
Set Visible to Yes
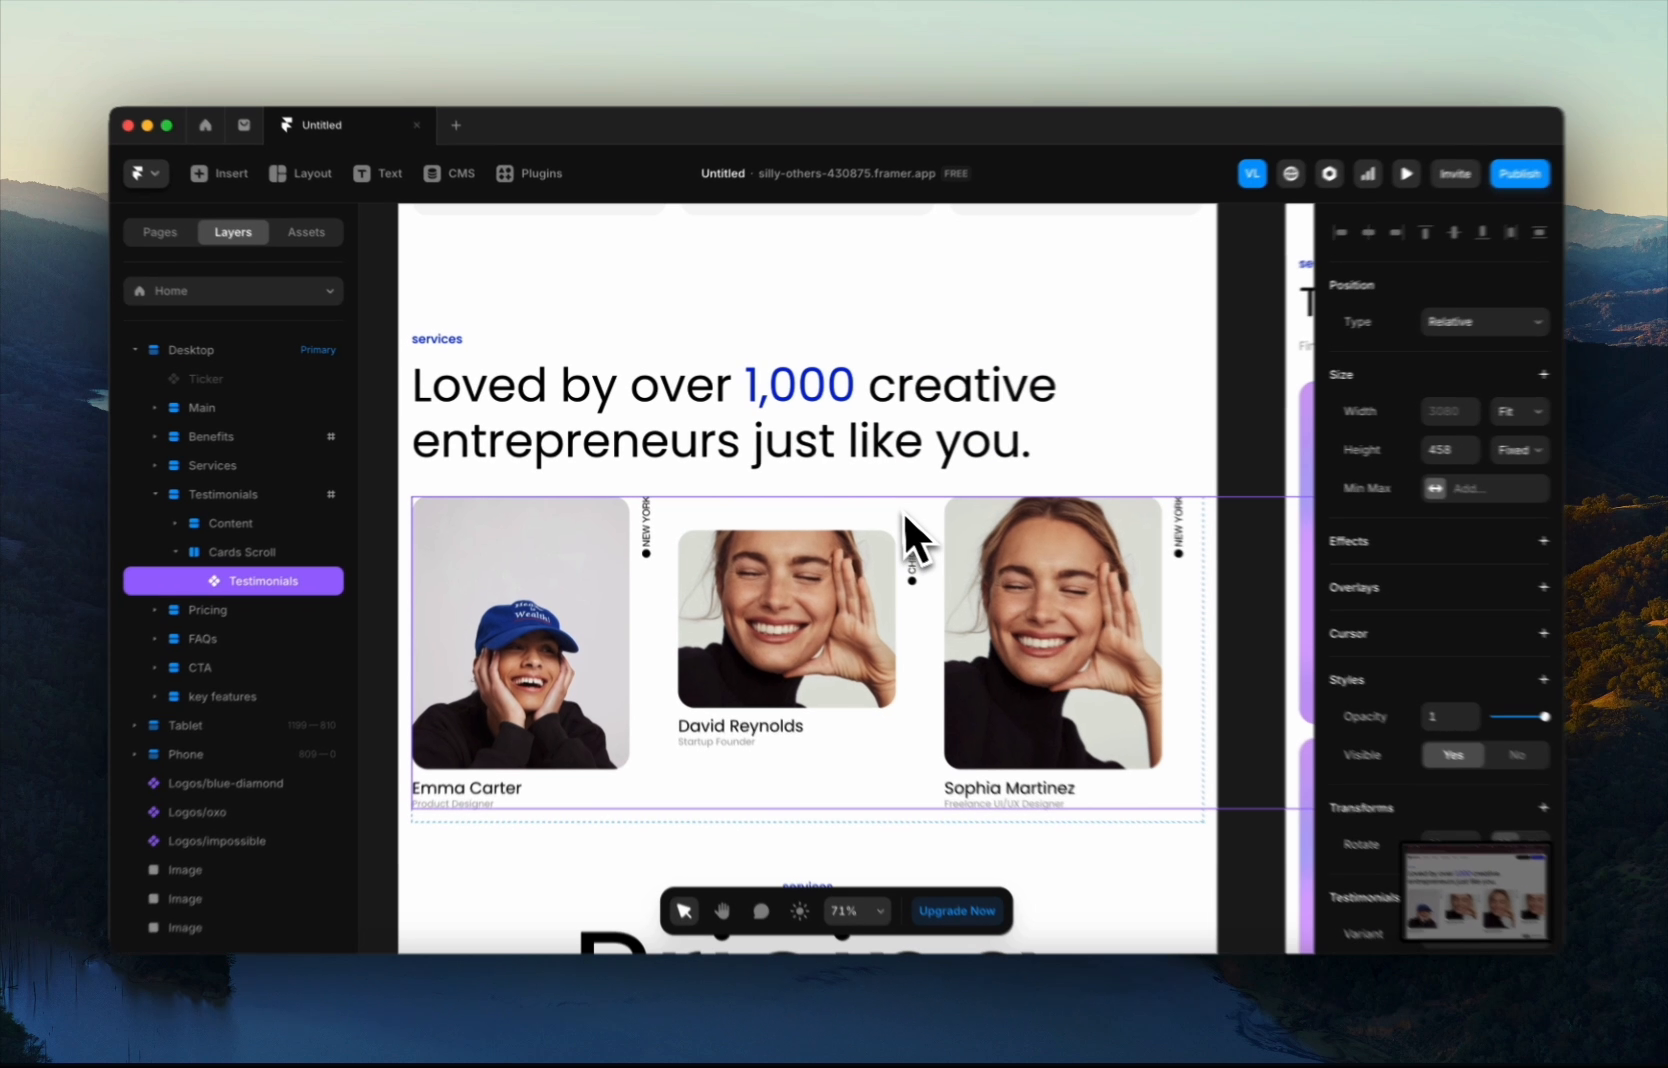(x=1452, y=755)
